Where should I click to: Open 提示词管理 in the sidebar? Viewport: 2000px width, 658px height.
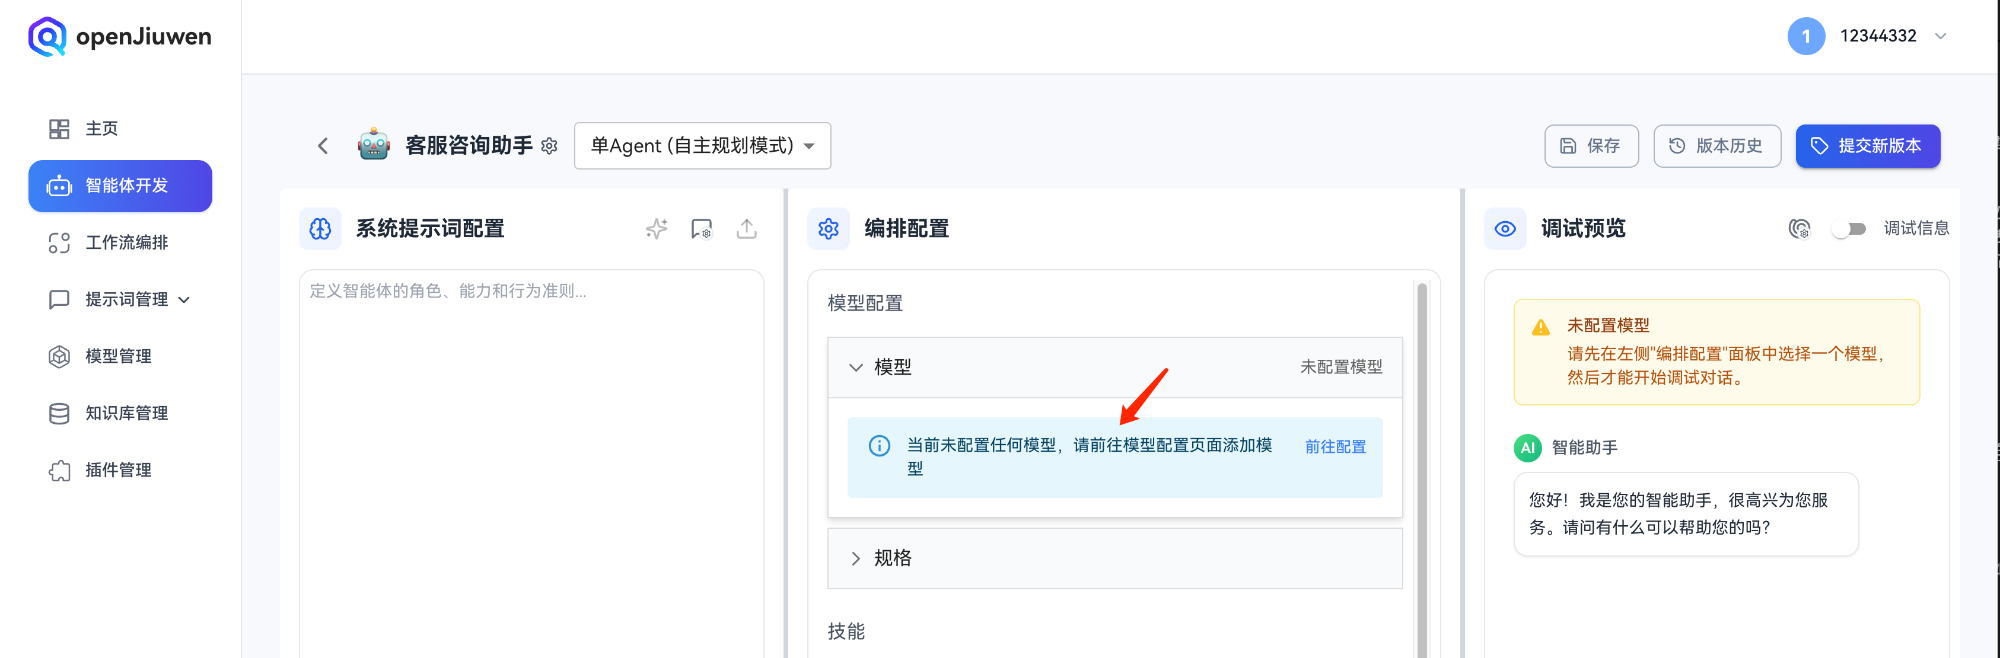click(x=120, y=300)
